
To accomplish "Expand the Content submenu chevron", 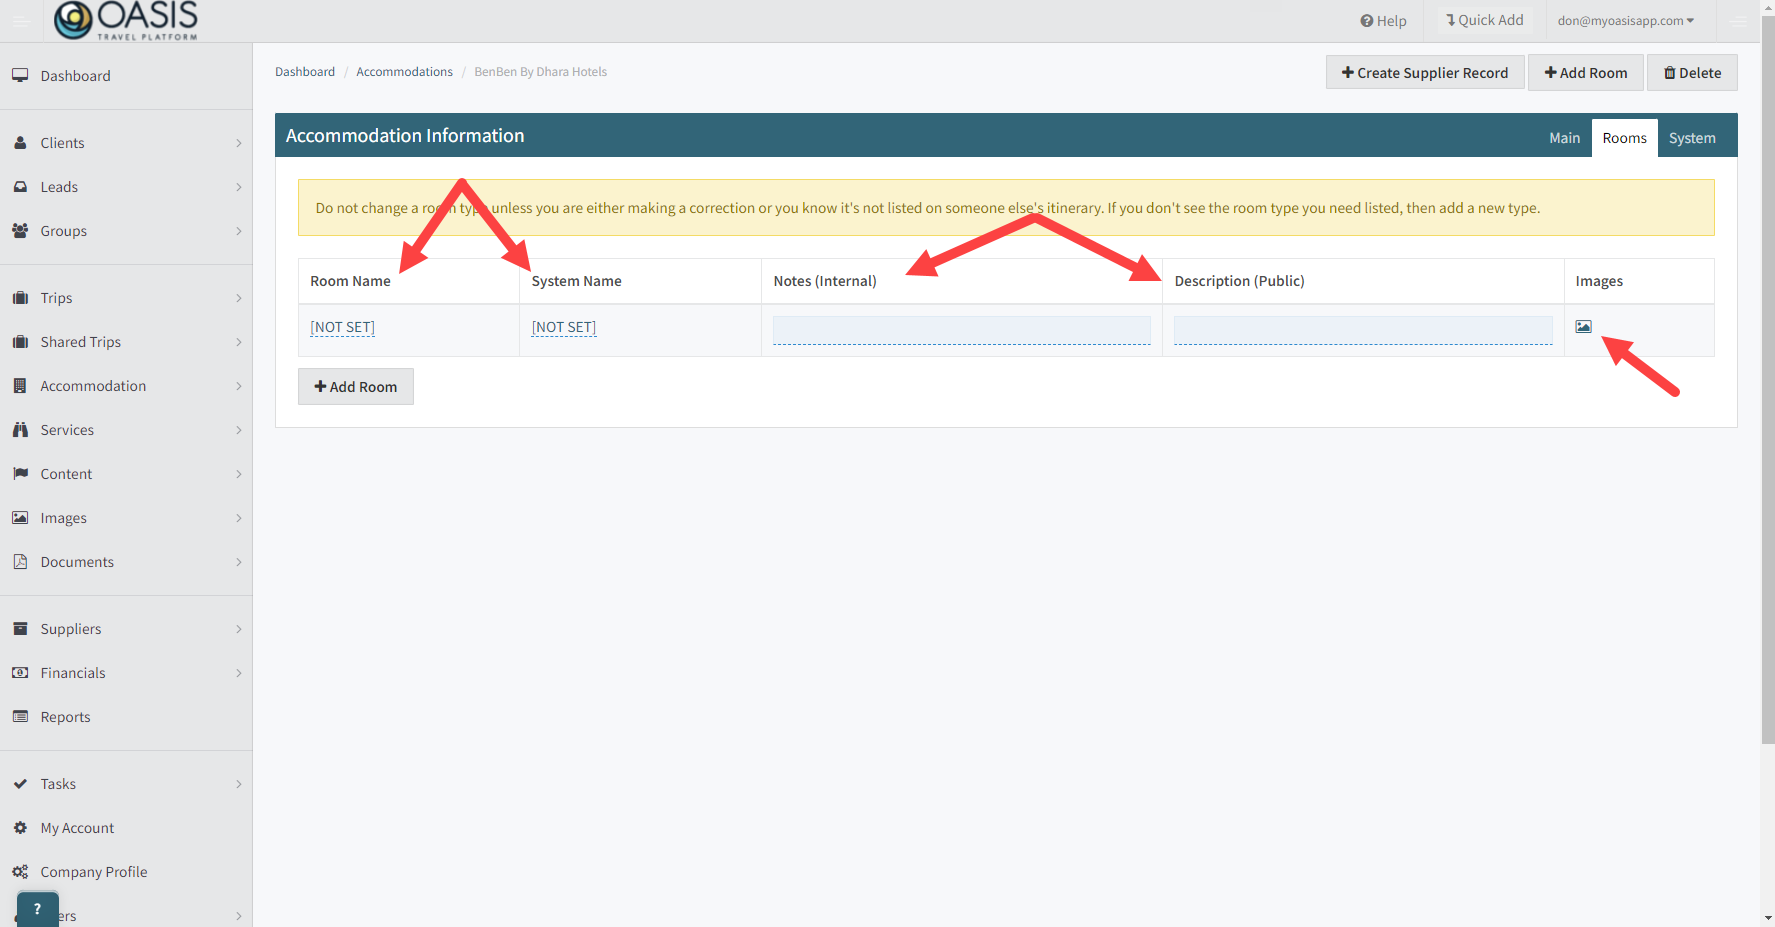I will click(x=239, y=474).
